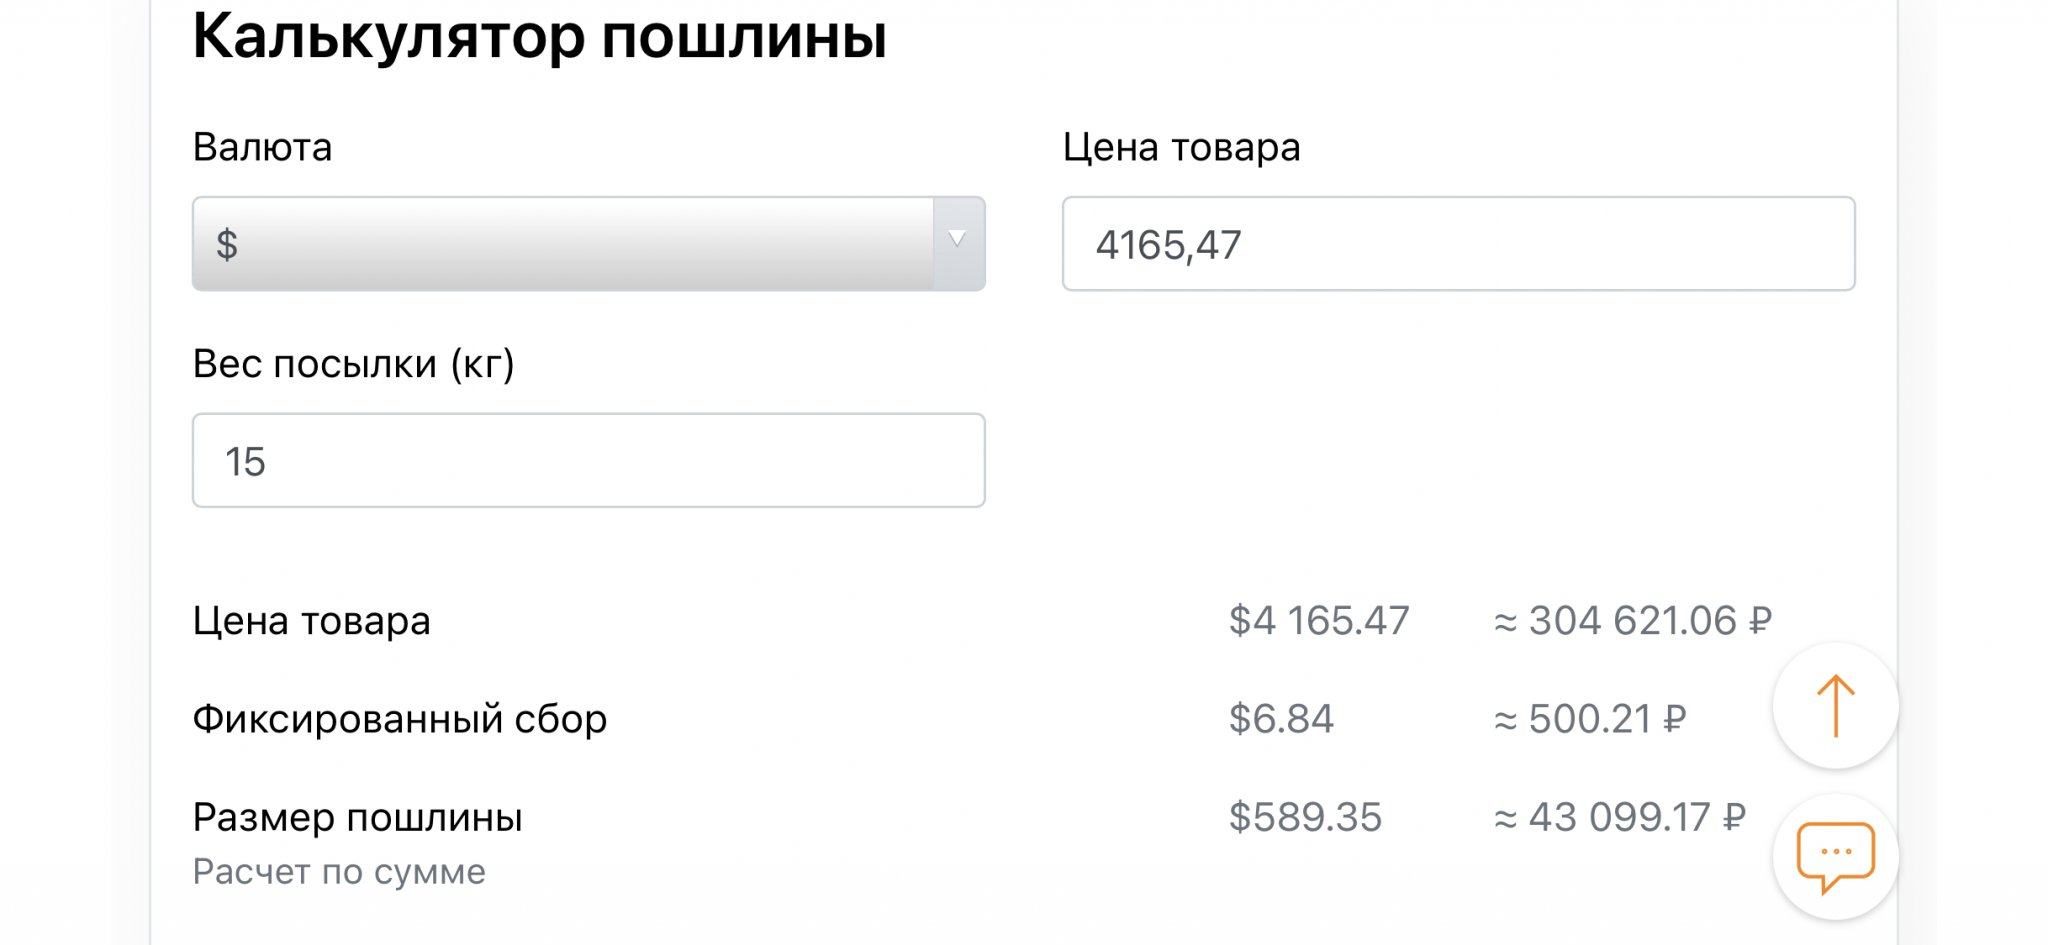Select the $4 165.47 price value
Screen dimensions: 2048x945
click(1319, 621)
